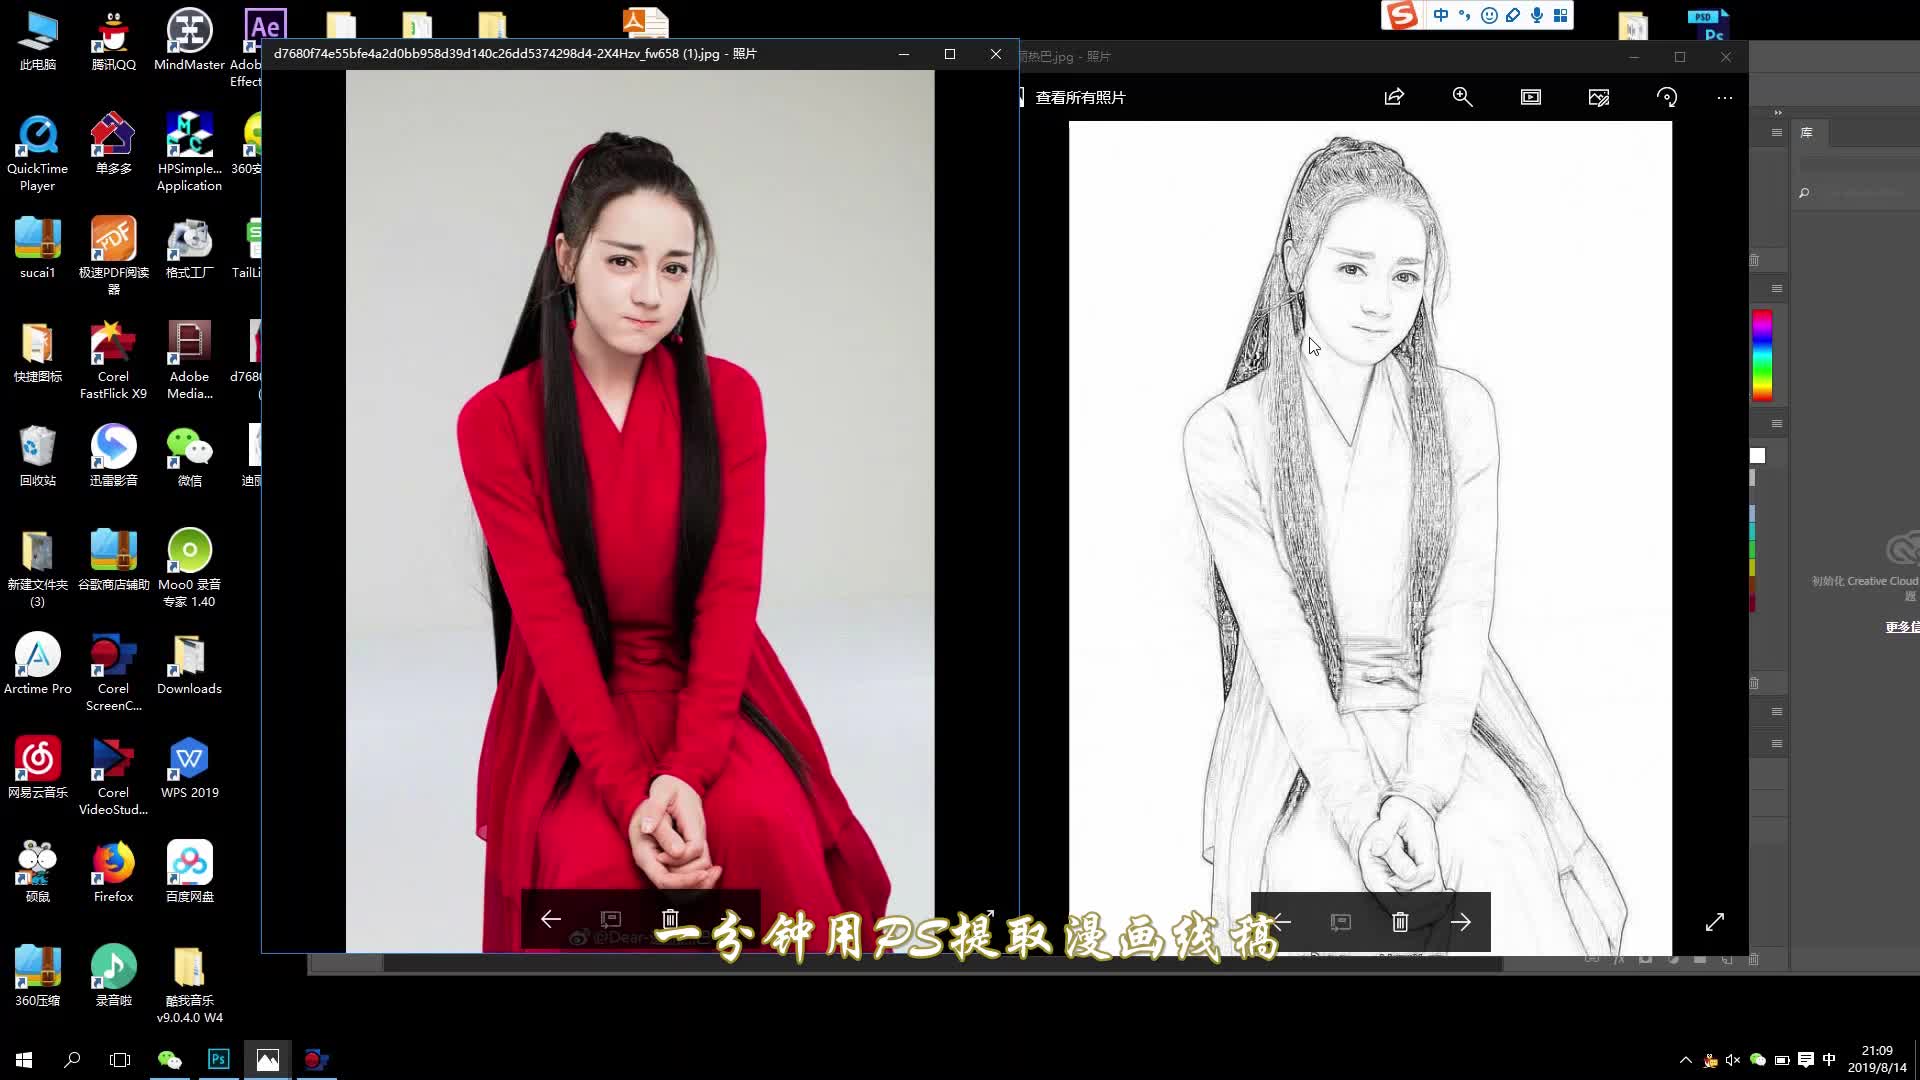This screenshot has height=1080, width=1920.
Task: Click the Share icon in photo viewer
Action: 1393,96
